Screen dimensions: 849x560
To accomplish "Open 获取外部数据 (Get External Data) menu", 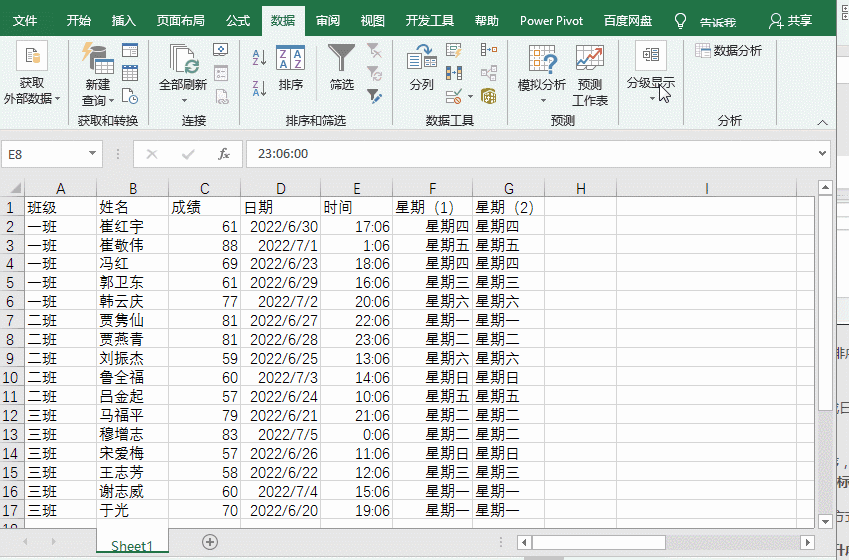I will pyautogui.click(x=32, y=75).
